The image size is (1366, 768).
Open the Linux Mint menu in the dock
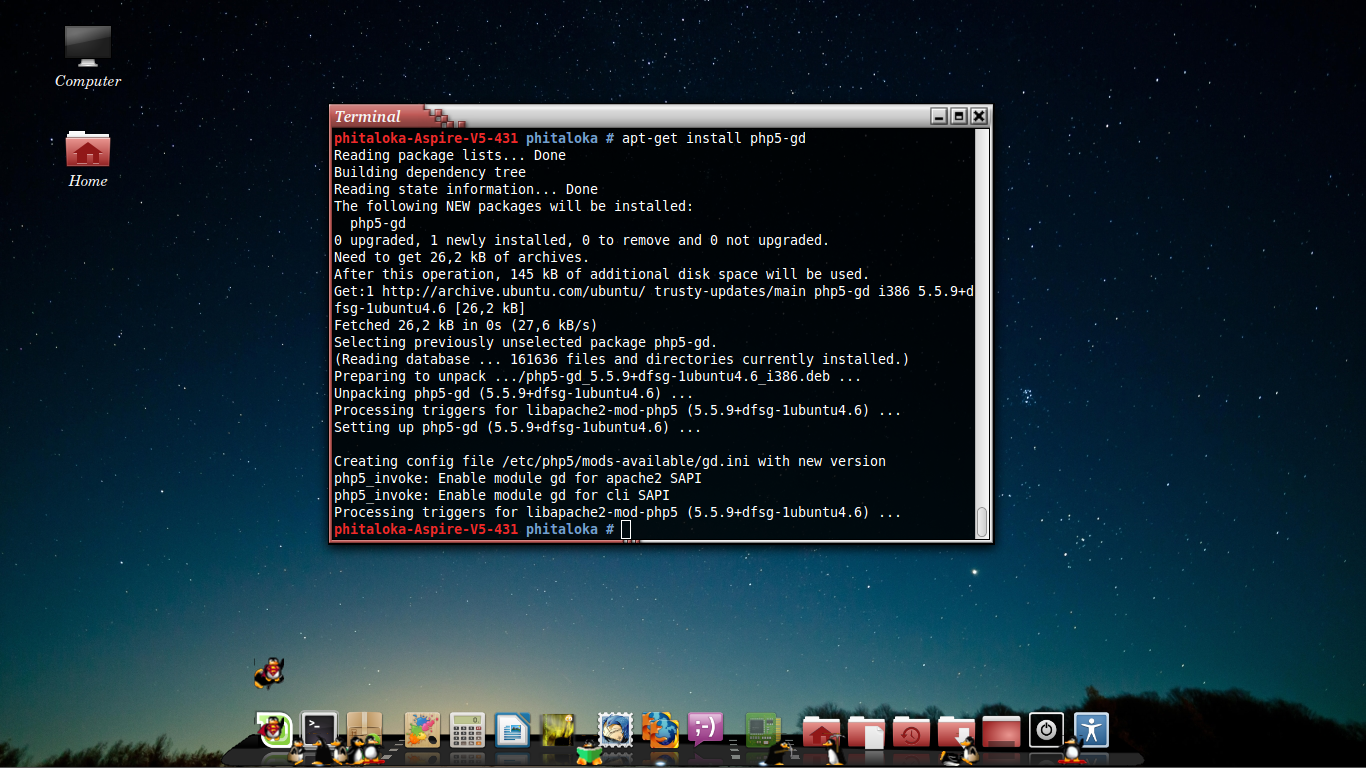[x=274, y=730]
